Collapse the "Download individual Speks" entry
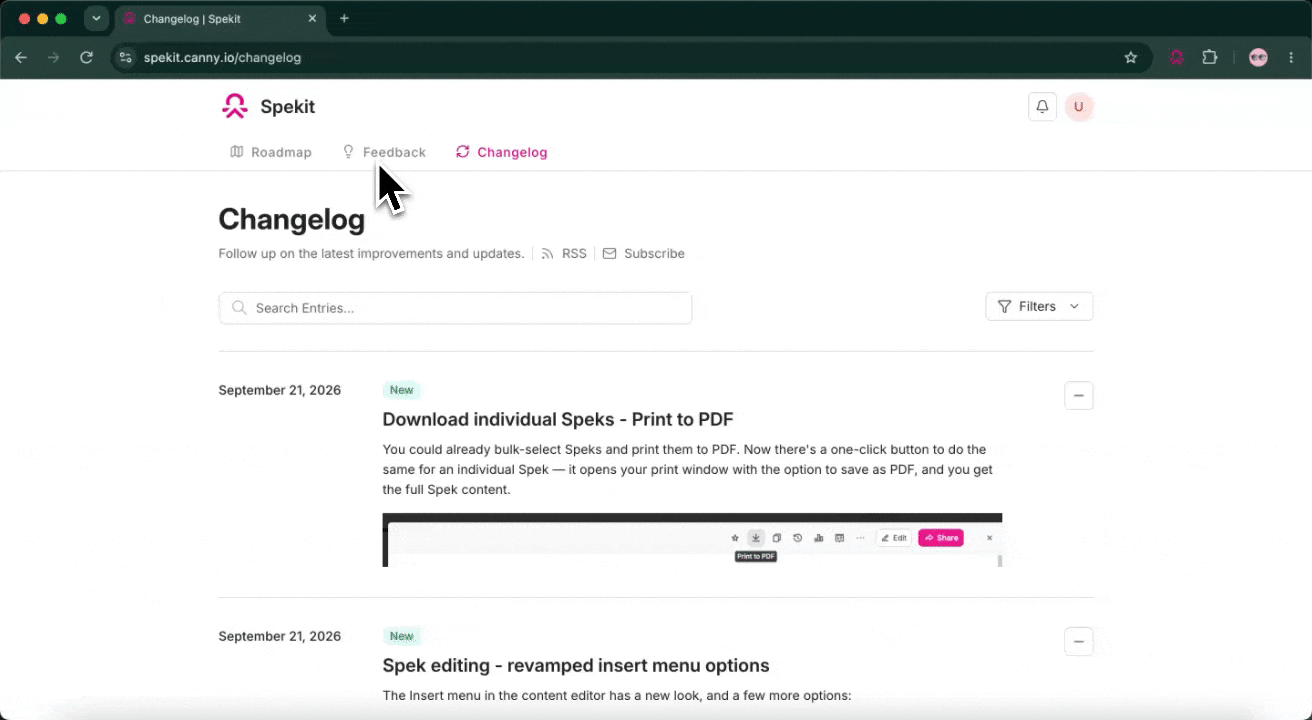Viewport: 1312px width, 720px height. [x=1079, y=396]
